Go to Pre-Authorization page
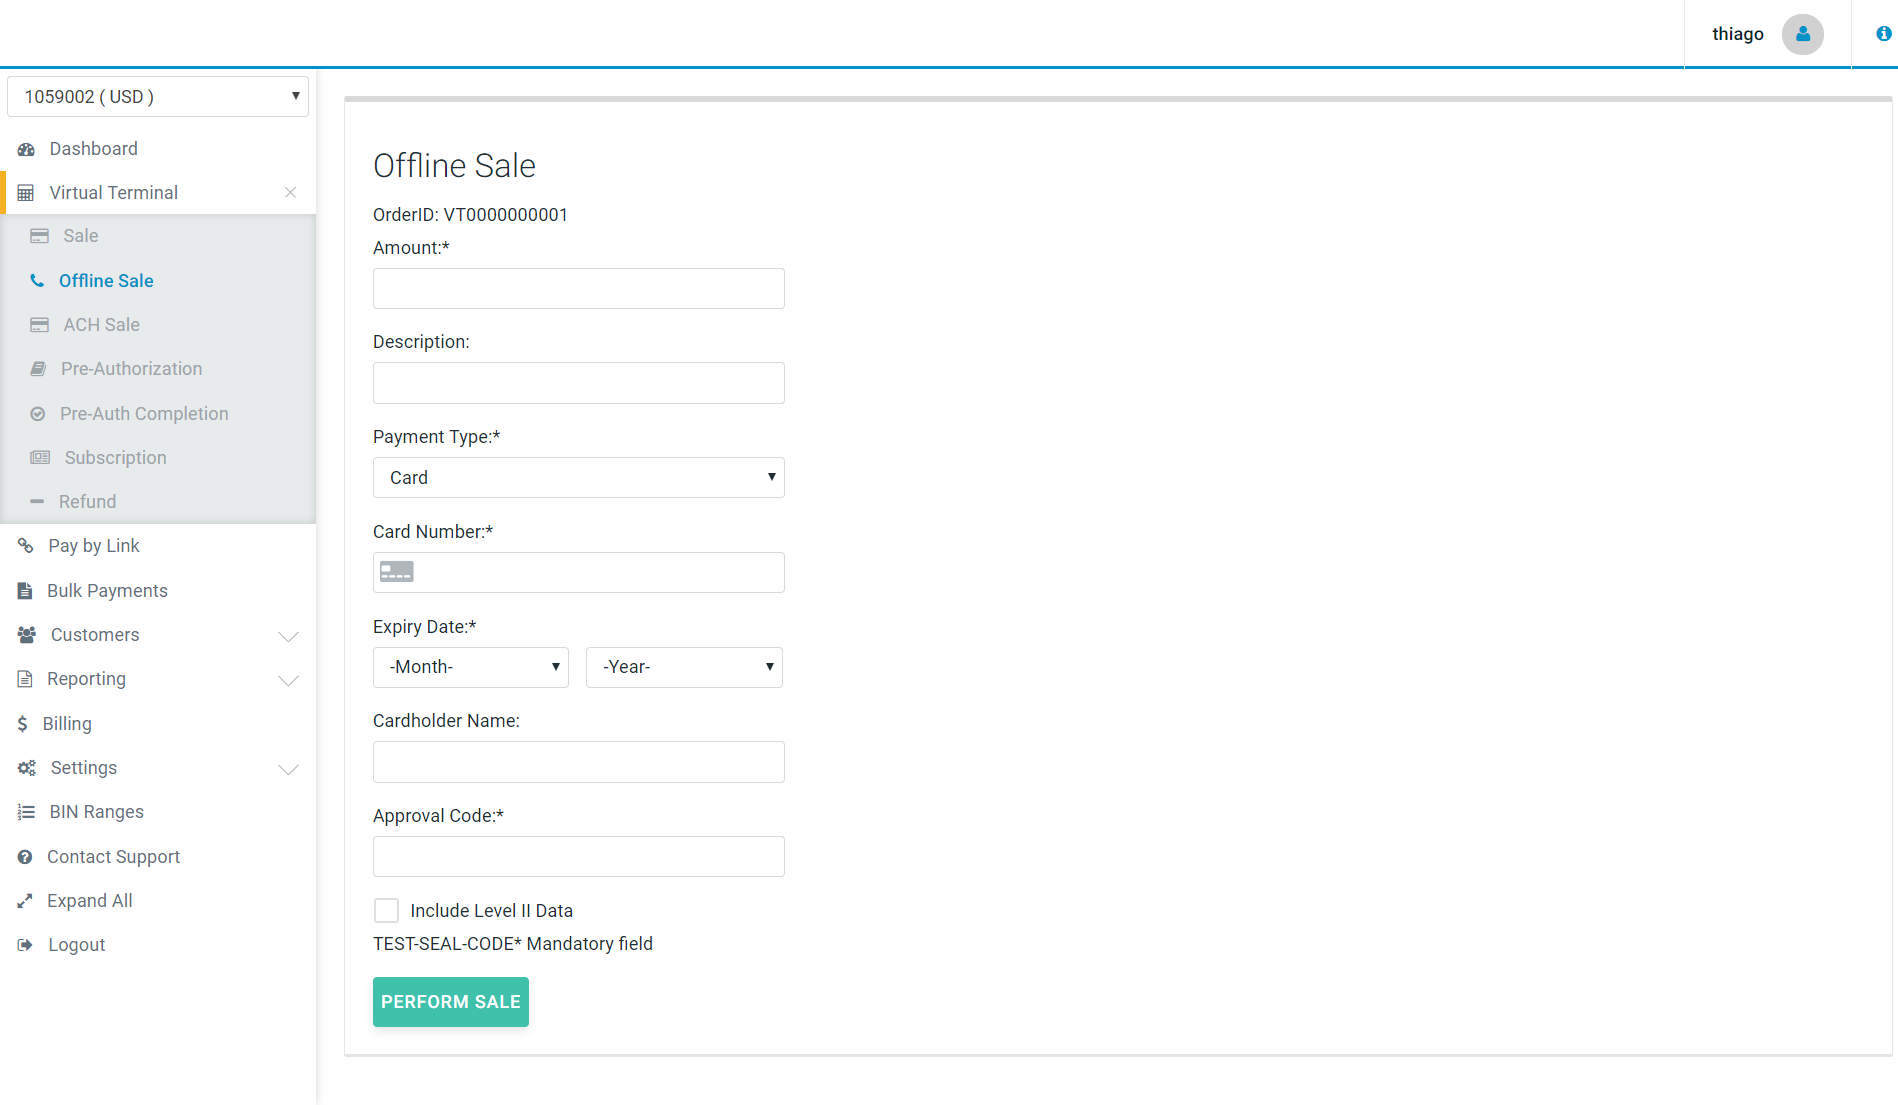Screen dimensions: 1898x1105 pos(131,369)
